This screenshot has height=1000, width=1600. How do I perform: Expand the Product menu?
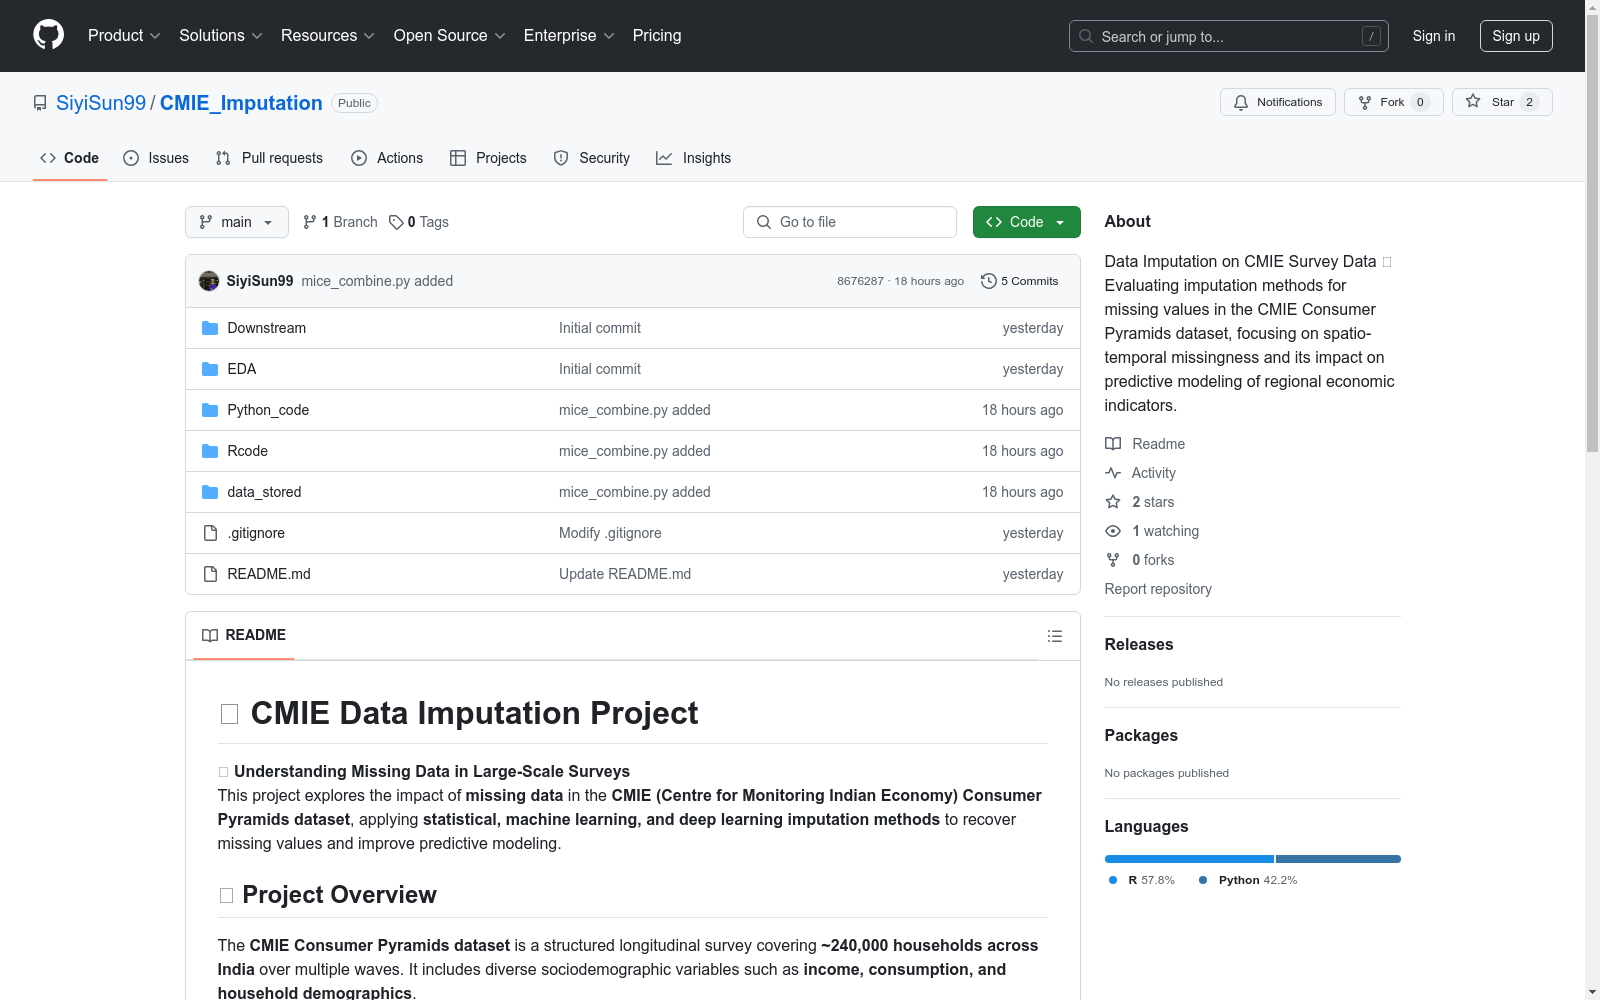click(124, 36)
